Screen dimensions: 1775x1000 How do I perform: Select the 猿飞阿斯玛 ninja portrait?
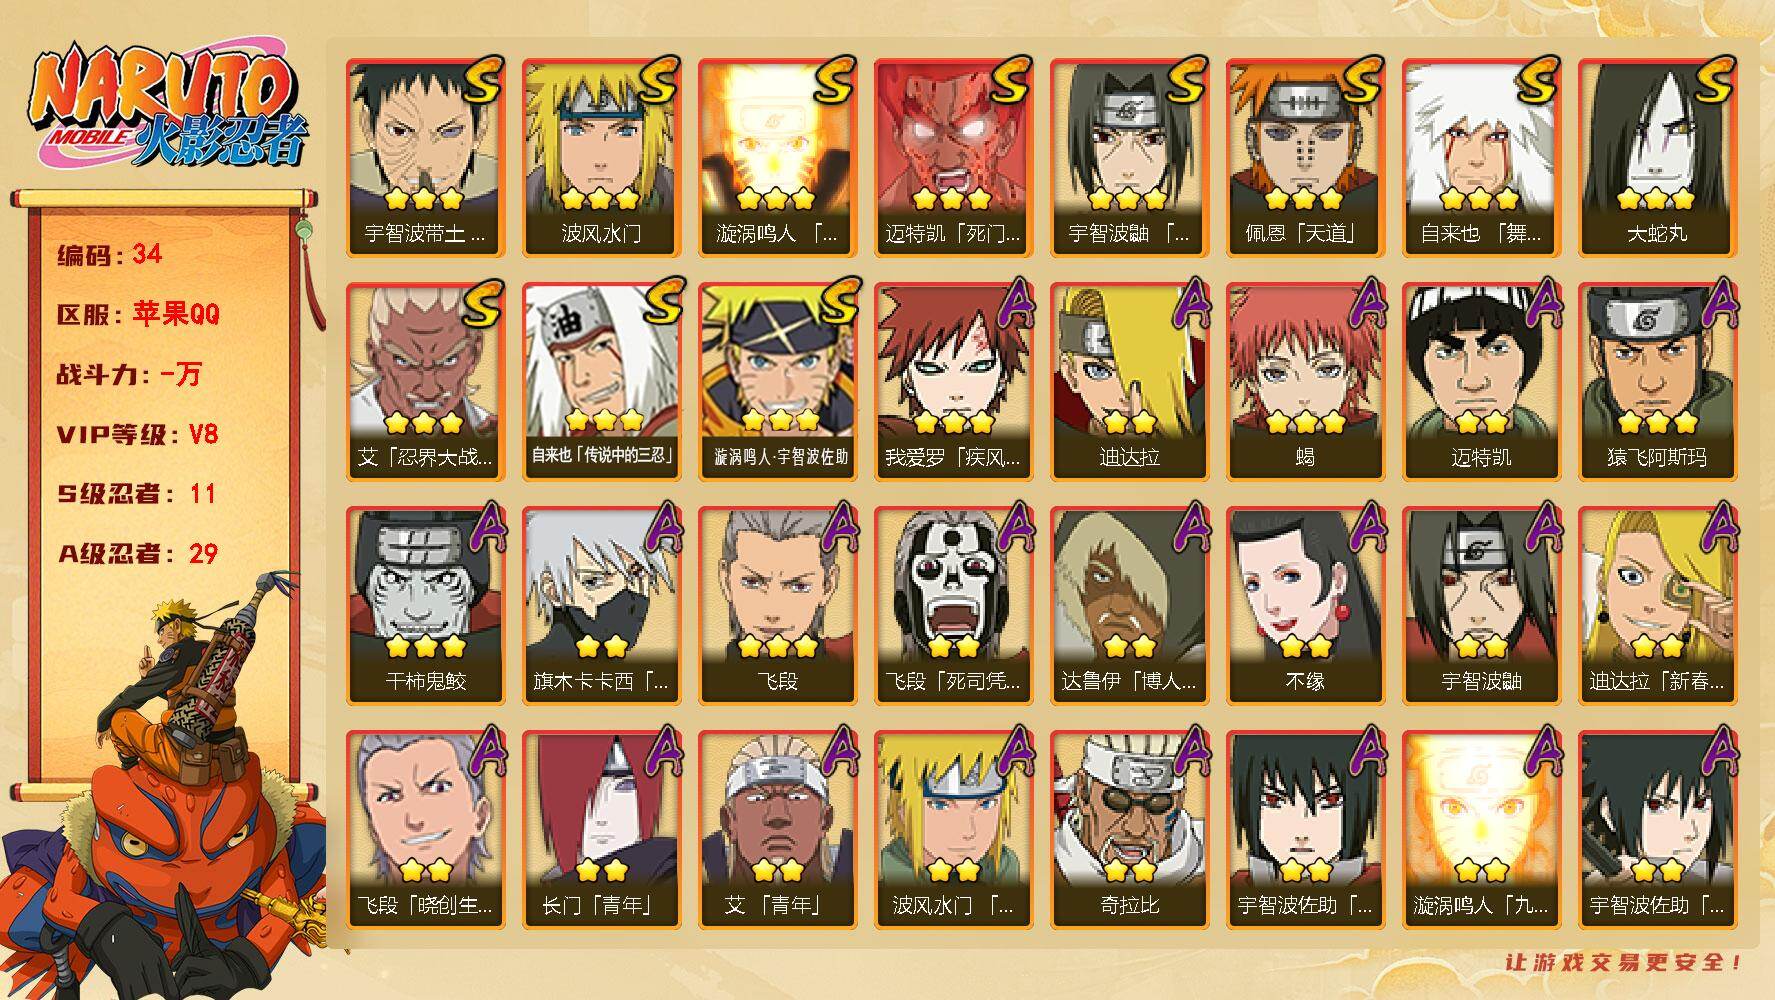(x=1657, y=382)
